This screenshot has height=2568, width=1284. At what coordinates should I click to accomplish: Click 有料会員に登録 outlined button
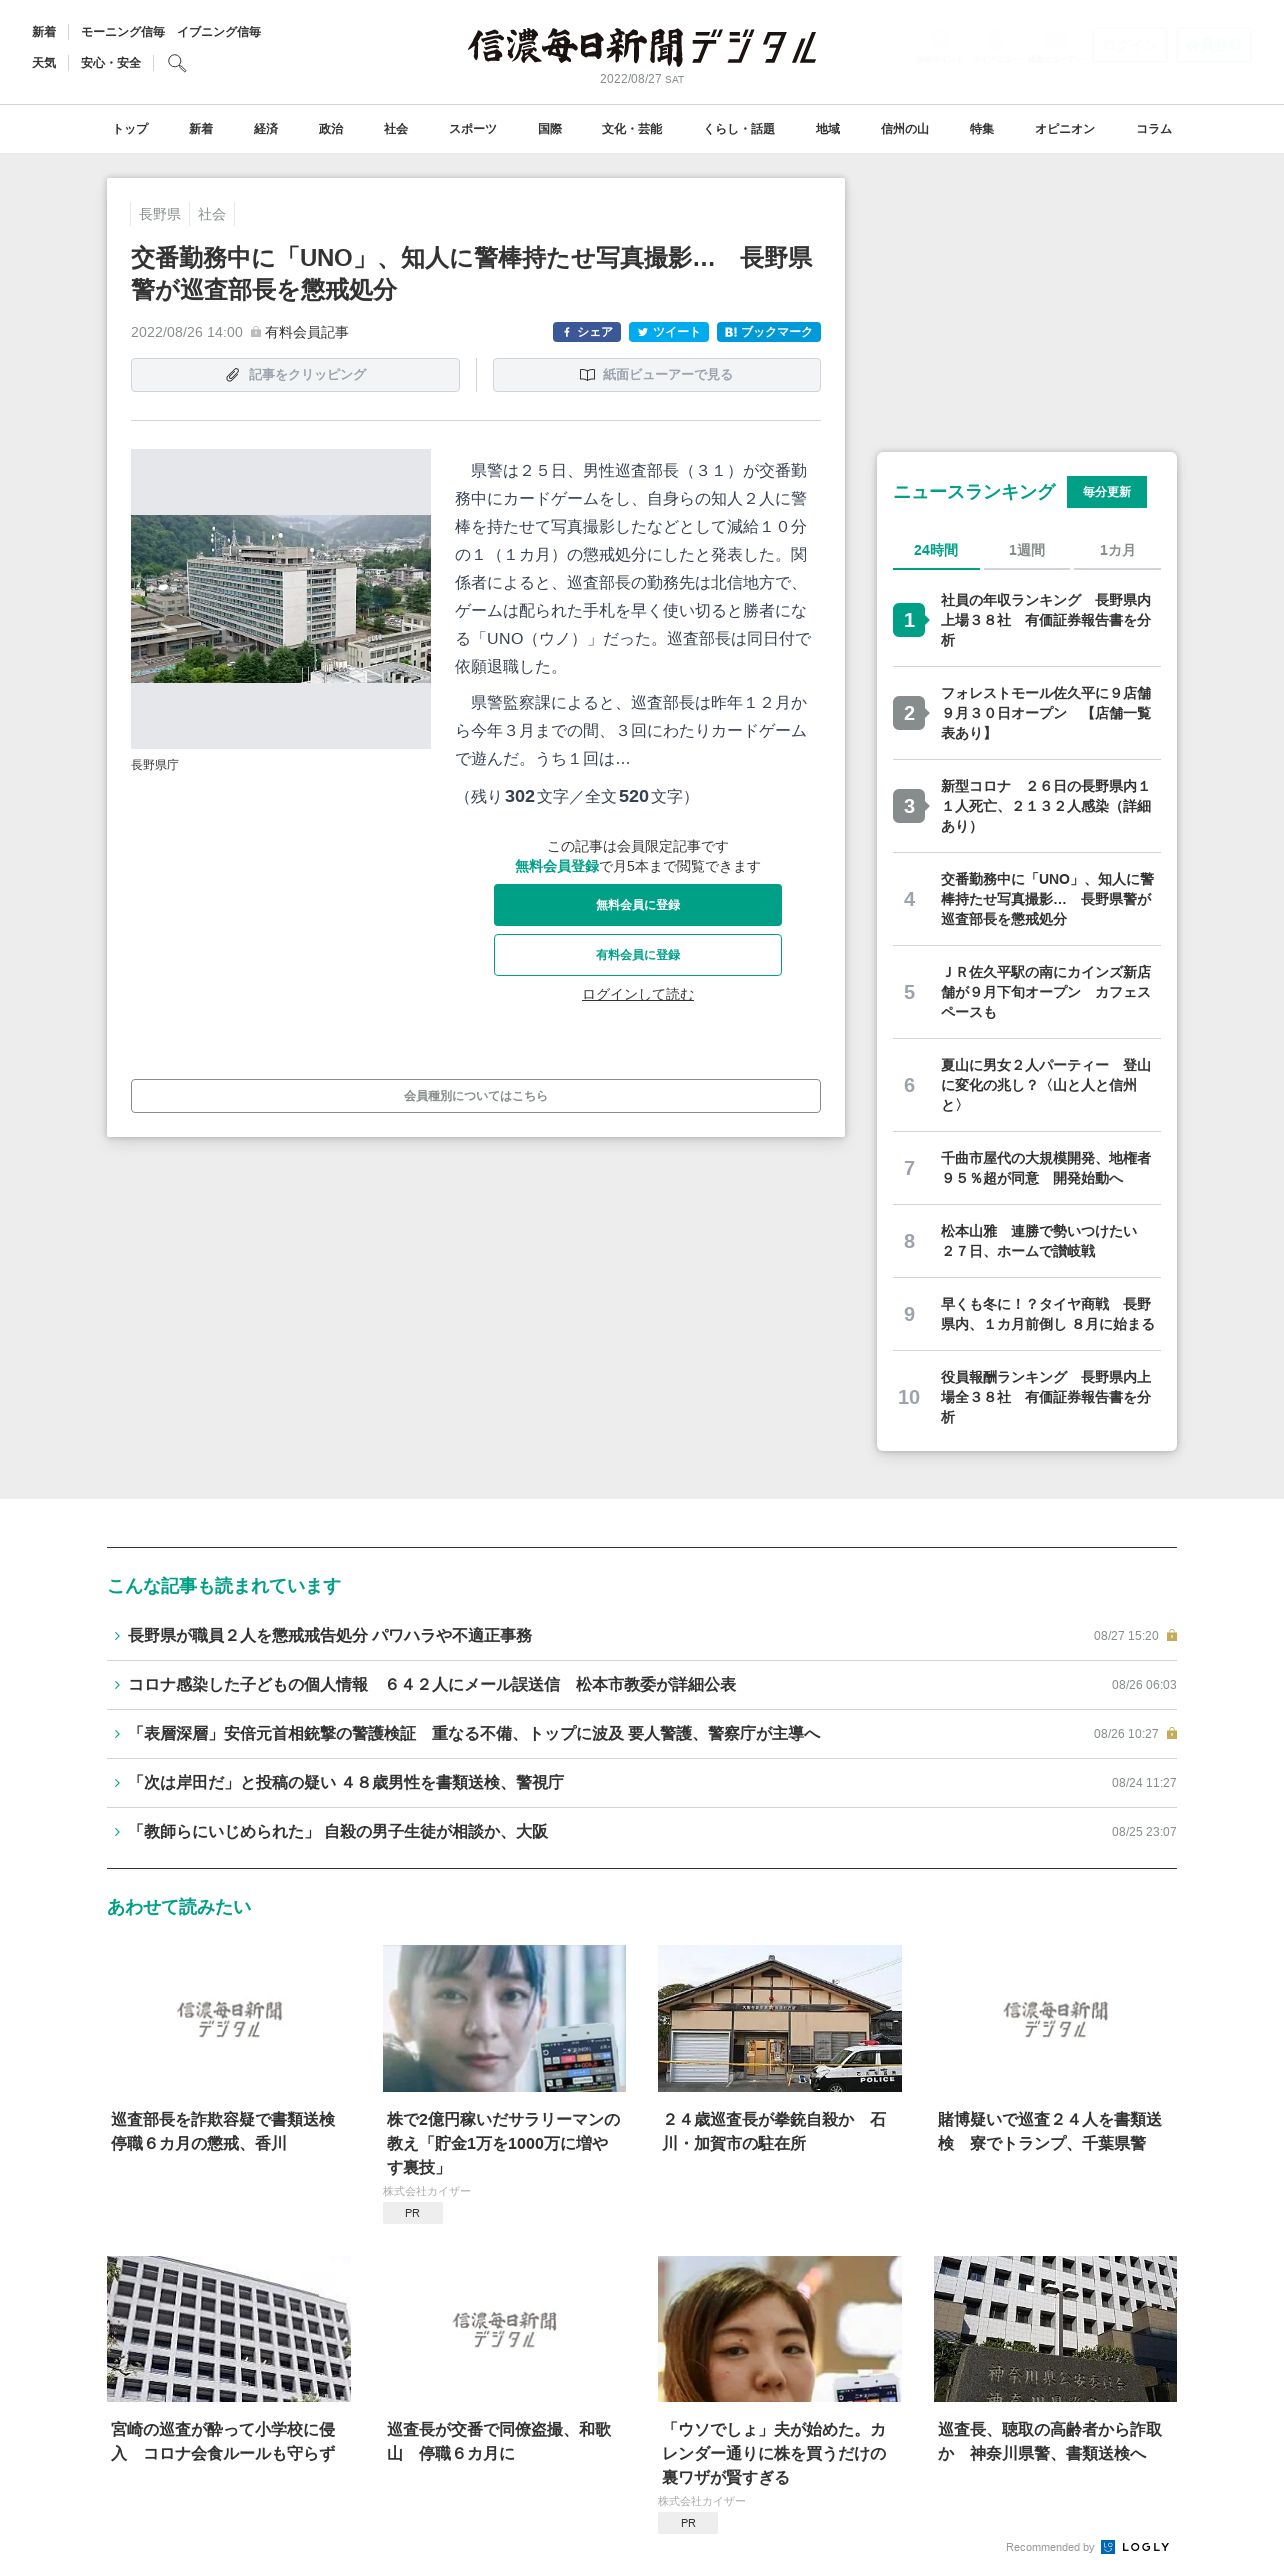(638, 955)
